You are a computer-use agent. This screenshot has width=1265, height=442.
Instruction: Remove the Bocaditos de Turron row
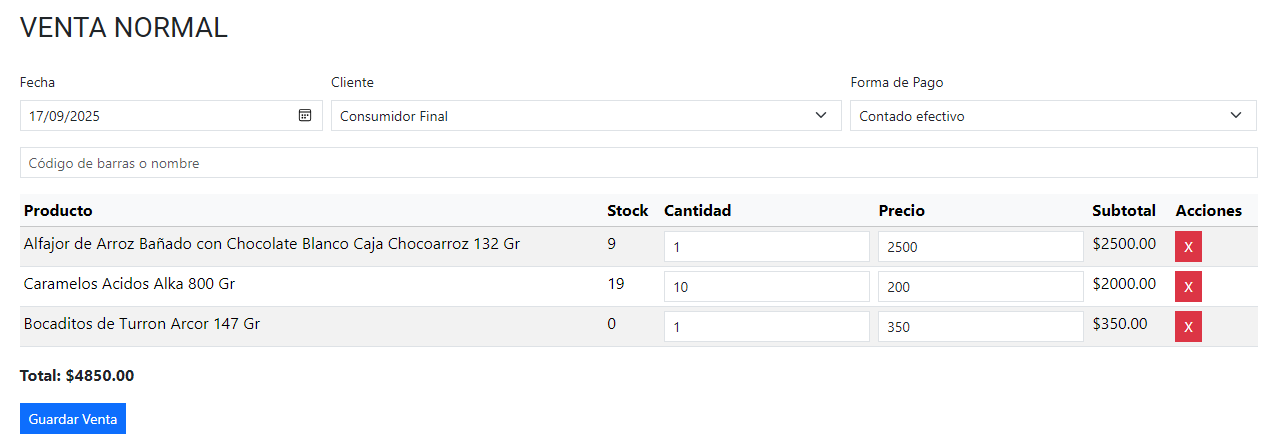point(1188,327)
